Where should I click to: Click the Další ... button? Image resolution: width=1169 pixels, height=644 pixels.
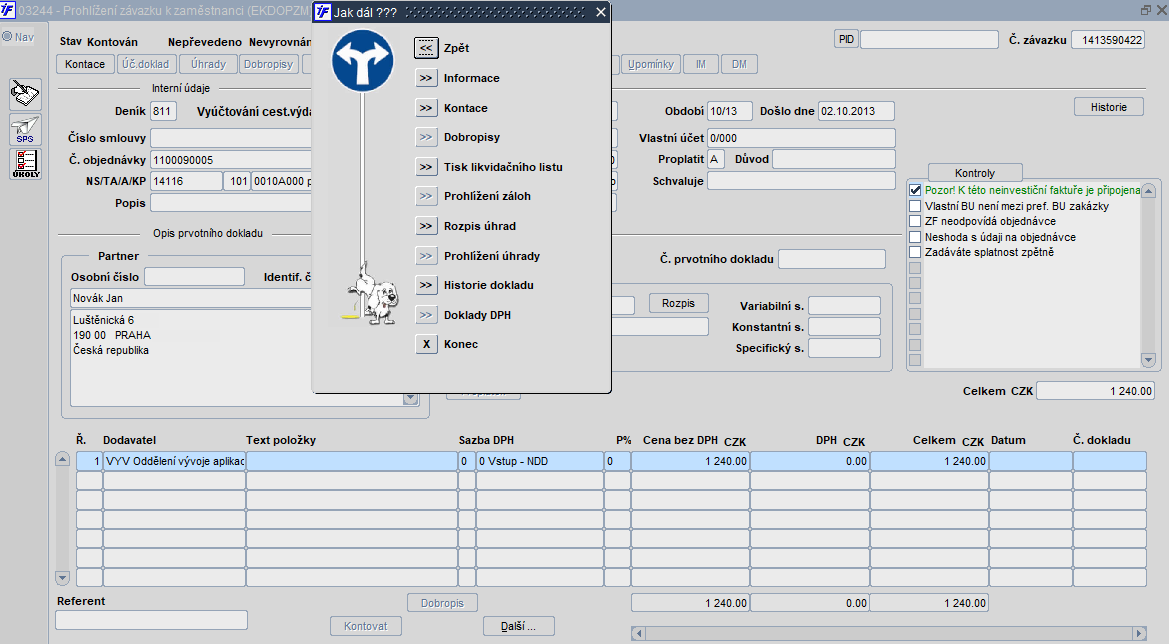(x=518, y=626)
